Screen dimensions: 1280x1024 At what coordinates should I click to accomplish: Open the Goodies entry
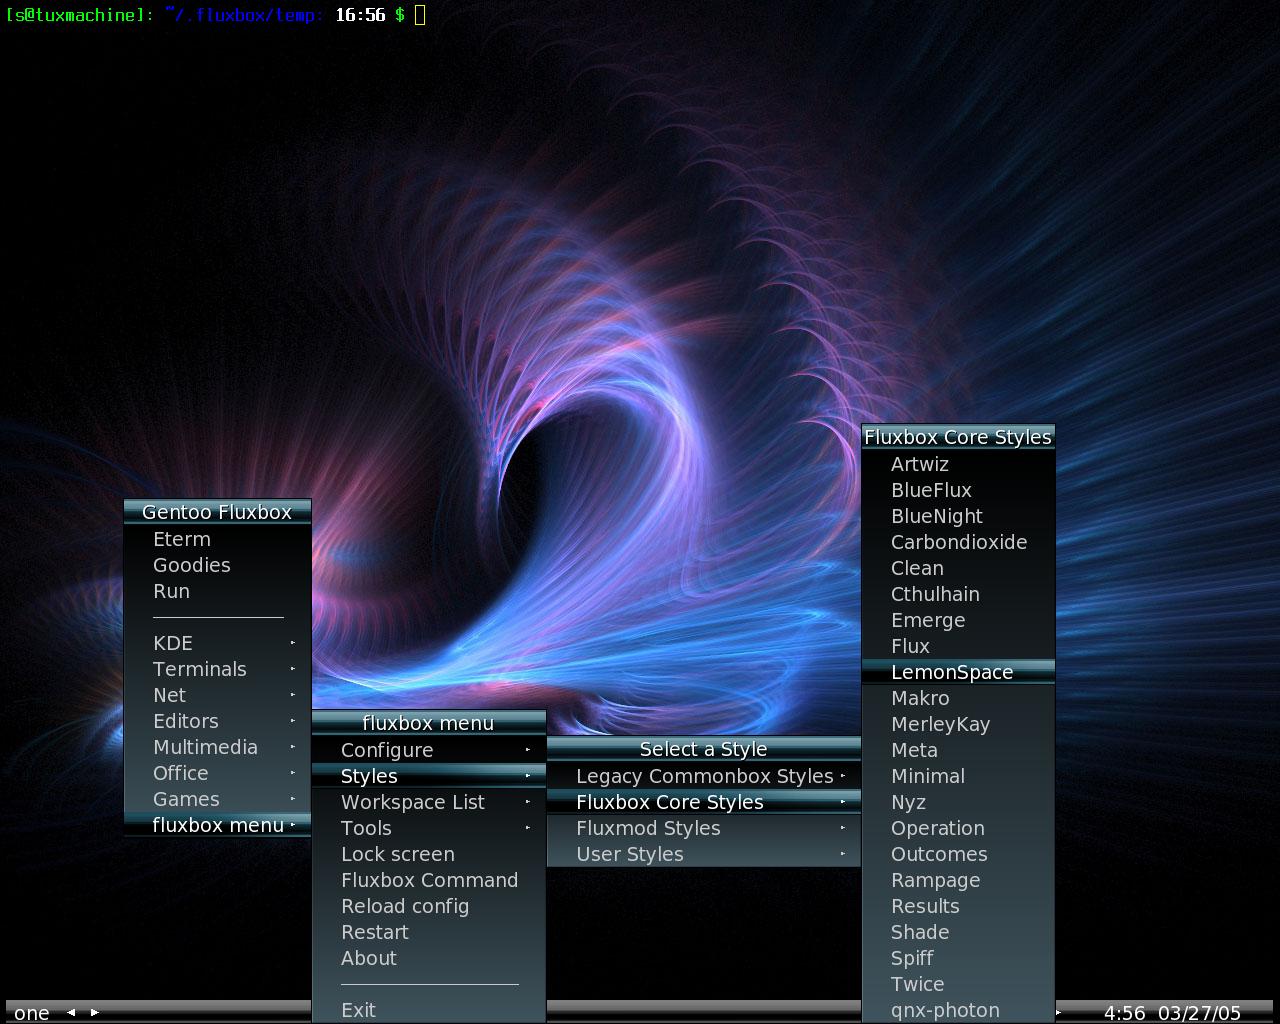click(x=218, y=565)
